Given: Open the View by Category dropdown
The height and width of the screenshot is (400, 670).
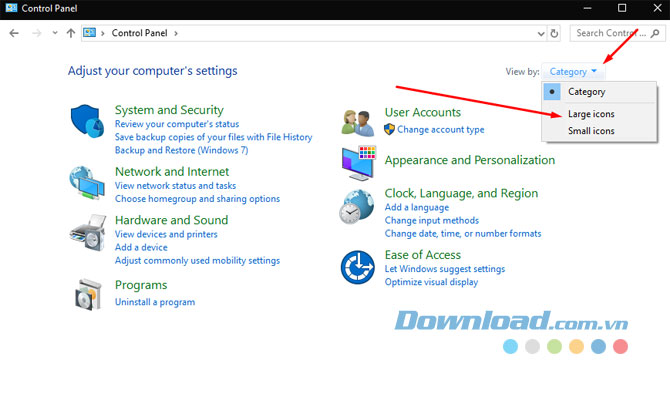Looking at the screenshot, I should coord(573,71).
